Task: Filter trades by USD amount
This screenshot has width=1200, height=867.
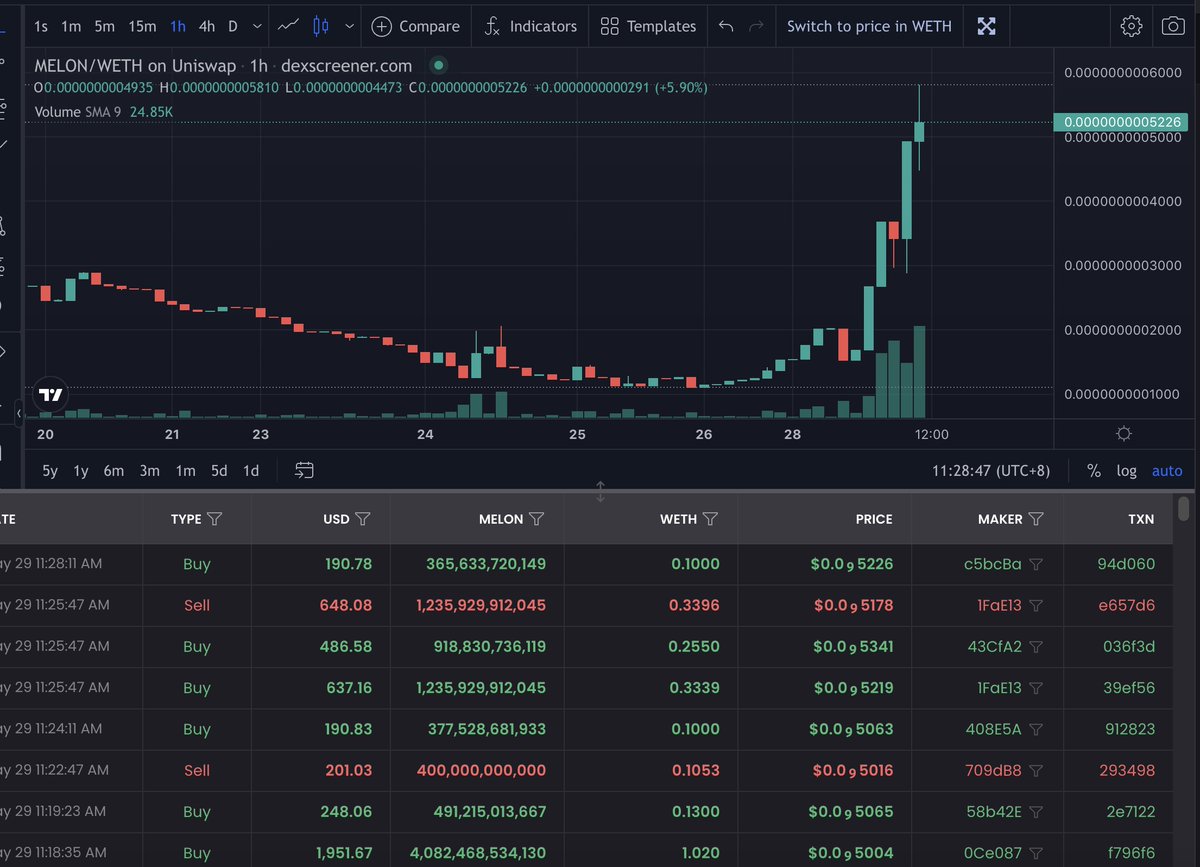Action: 363,519
